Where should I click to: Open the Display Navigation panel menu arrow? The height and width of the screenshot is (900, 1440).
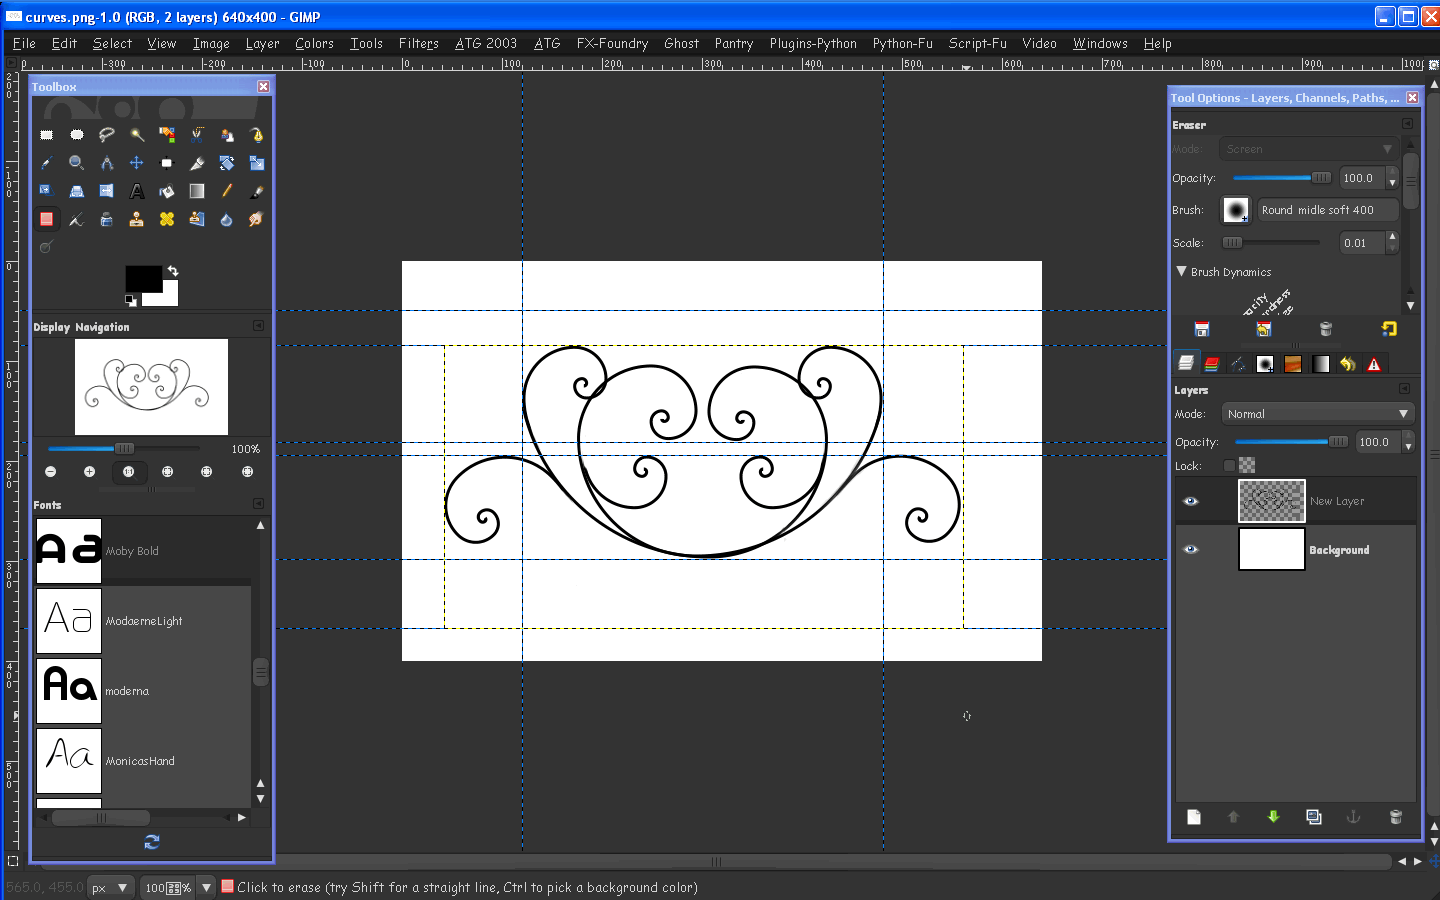pos(258,325)
